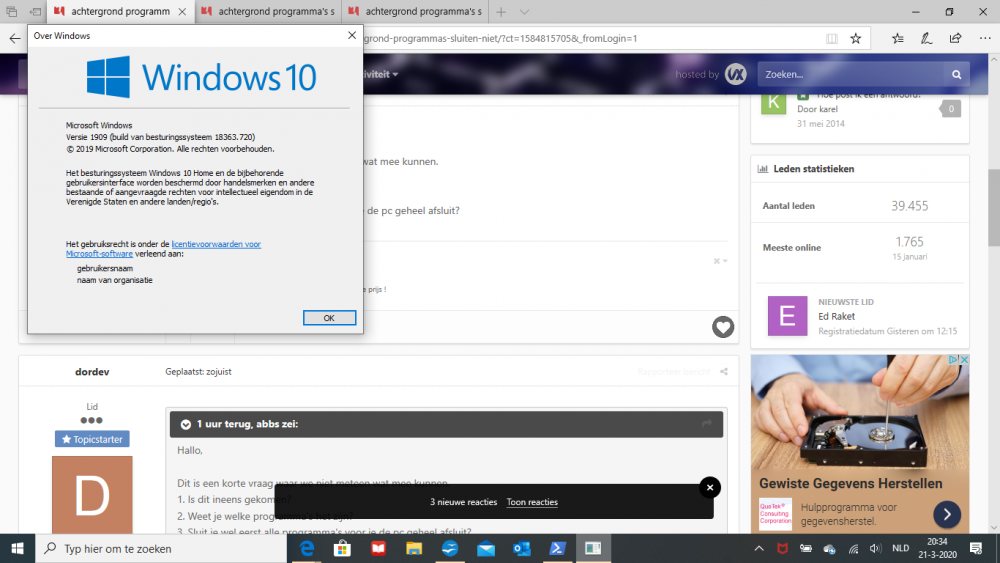This screenshot has height=563, width=1000.
Task: Switch to the third achtergrond programma's tab
Action: point(416,11)
